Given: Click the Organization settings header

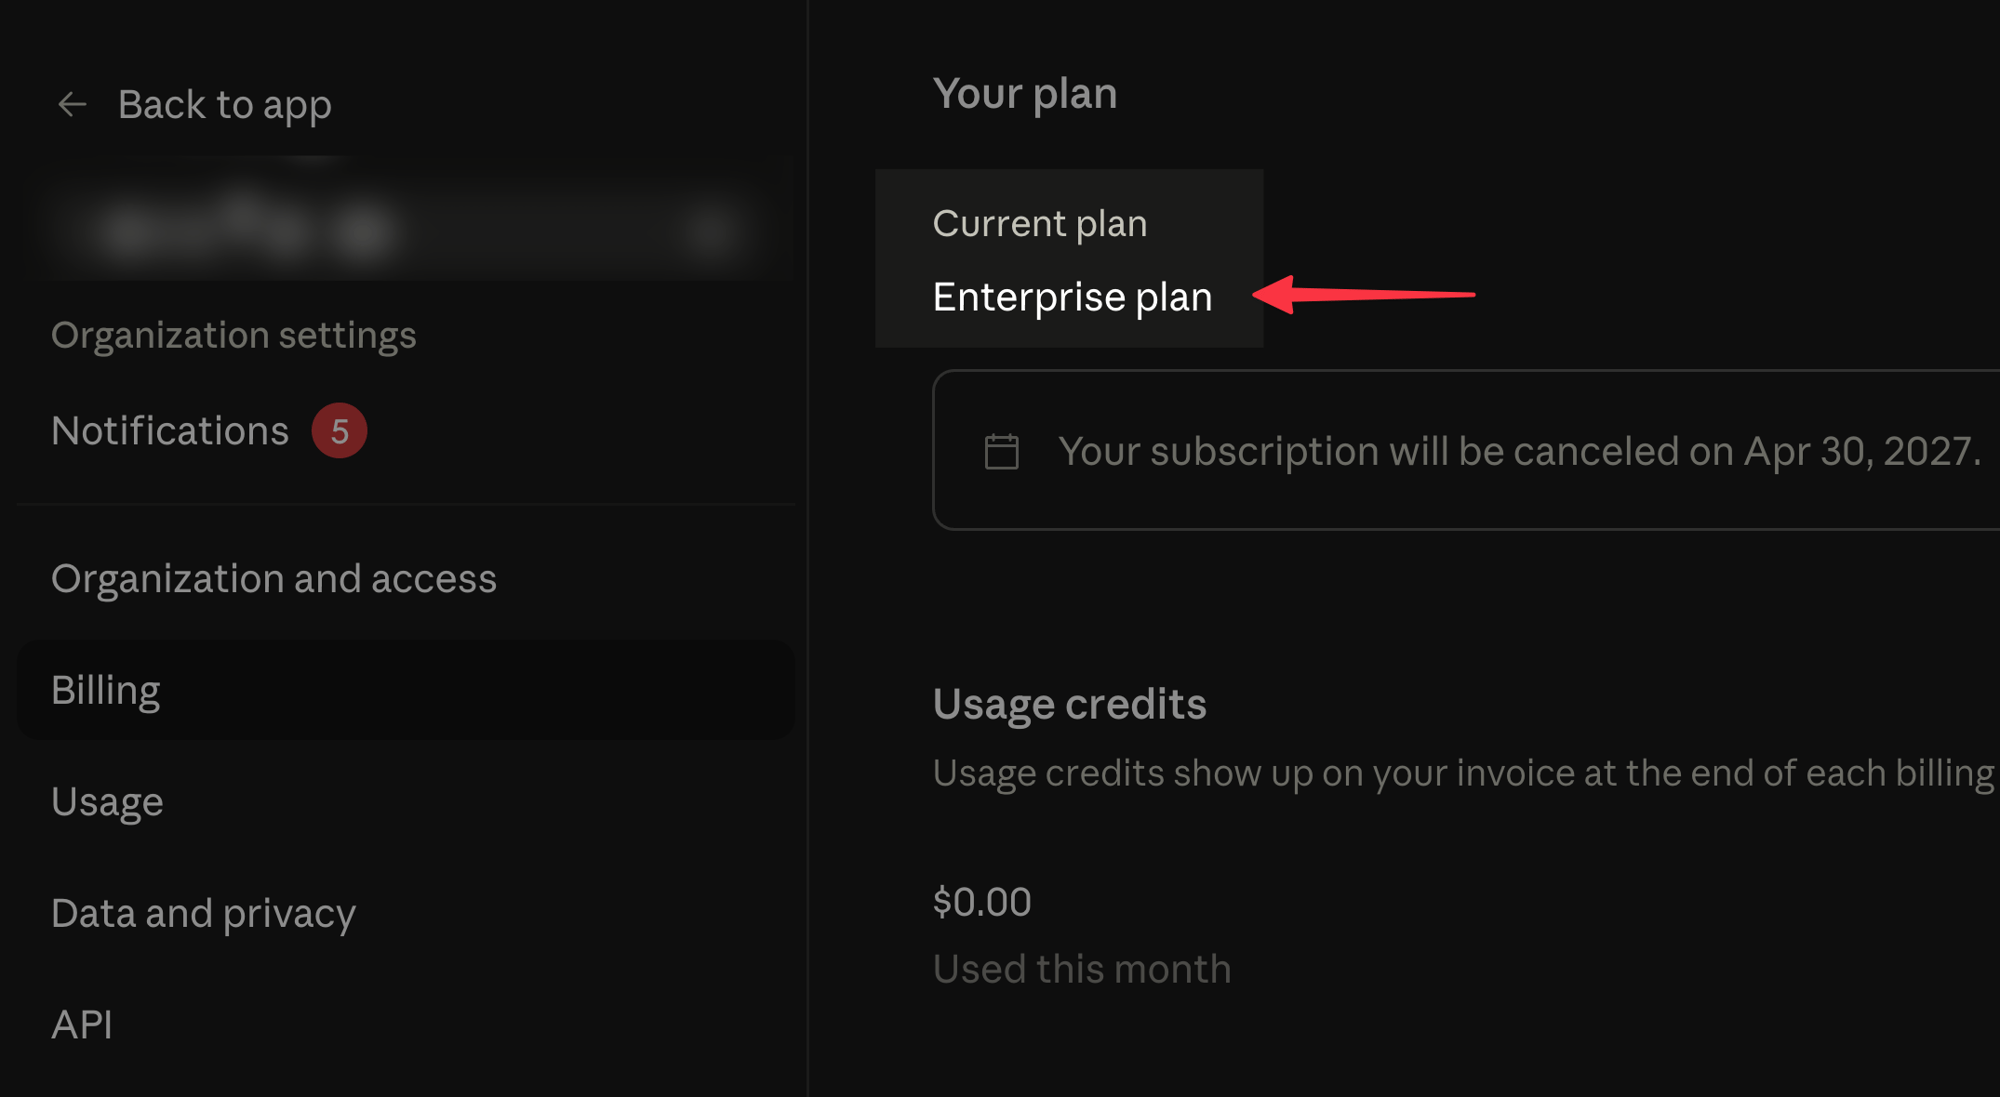Looking at the screenshot, I should pyautogui.click(x=233, y=335).
